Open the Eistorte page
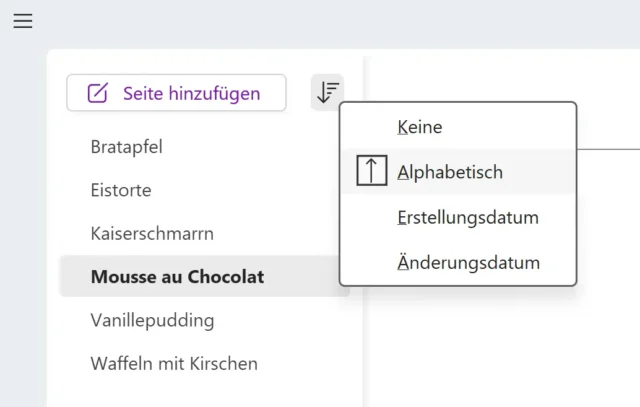 coord(121,190)
